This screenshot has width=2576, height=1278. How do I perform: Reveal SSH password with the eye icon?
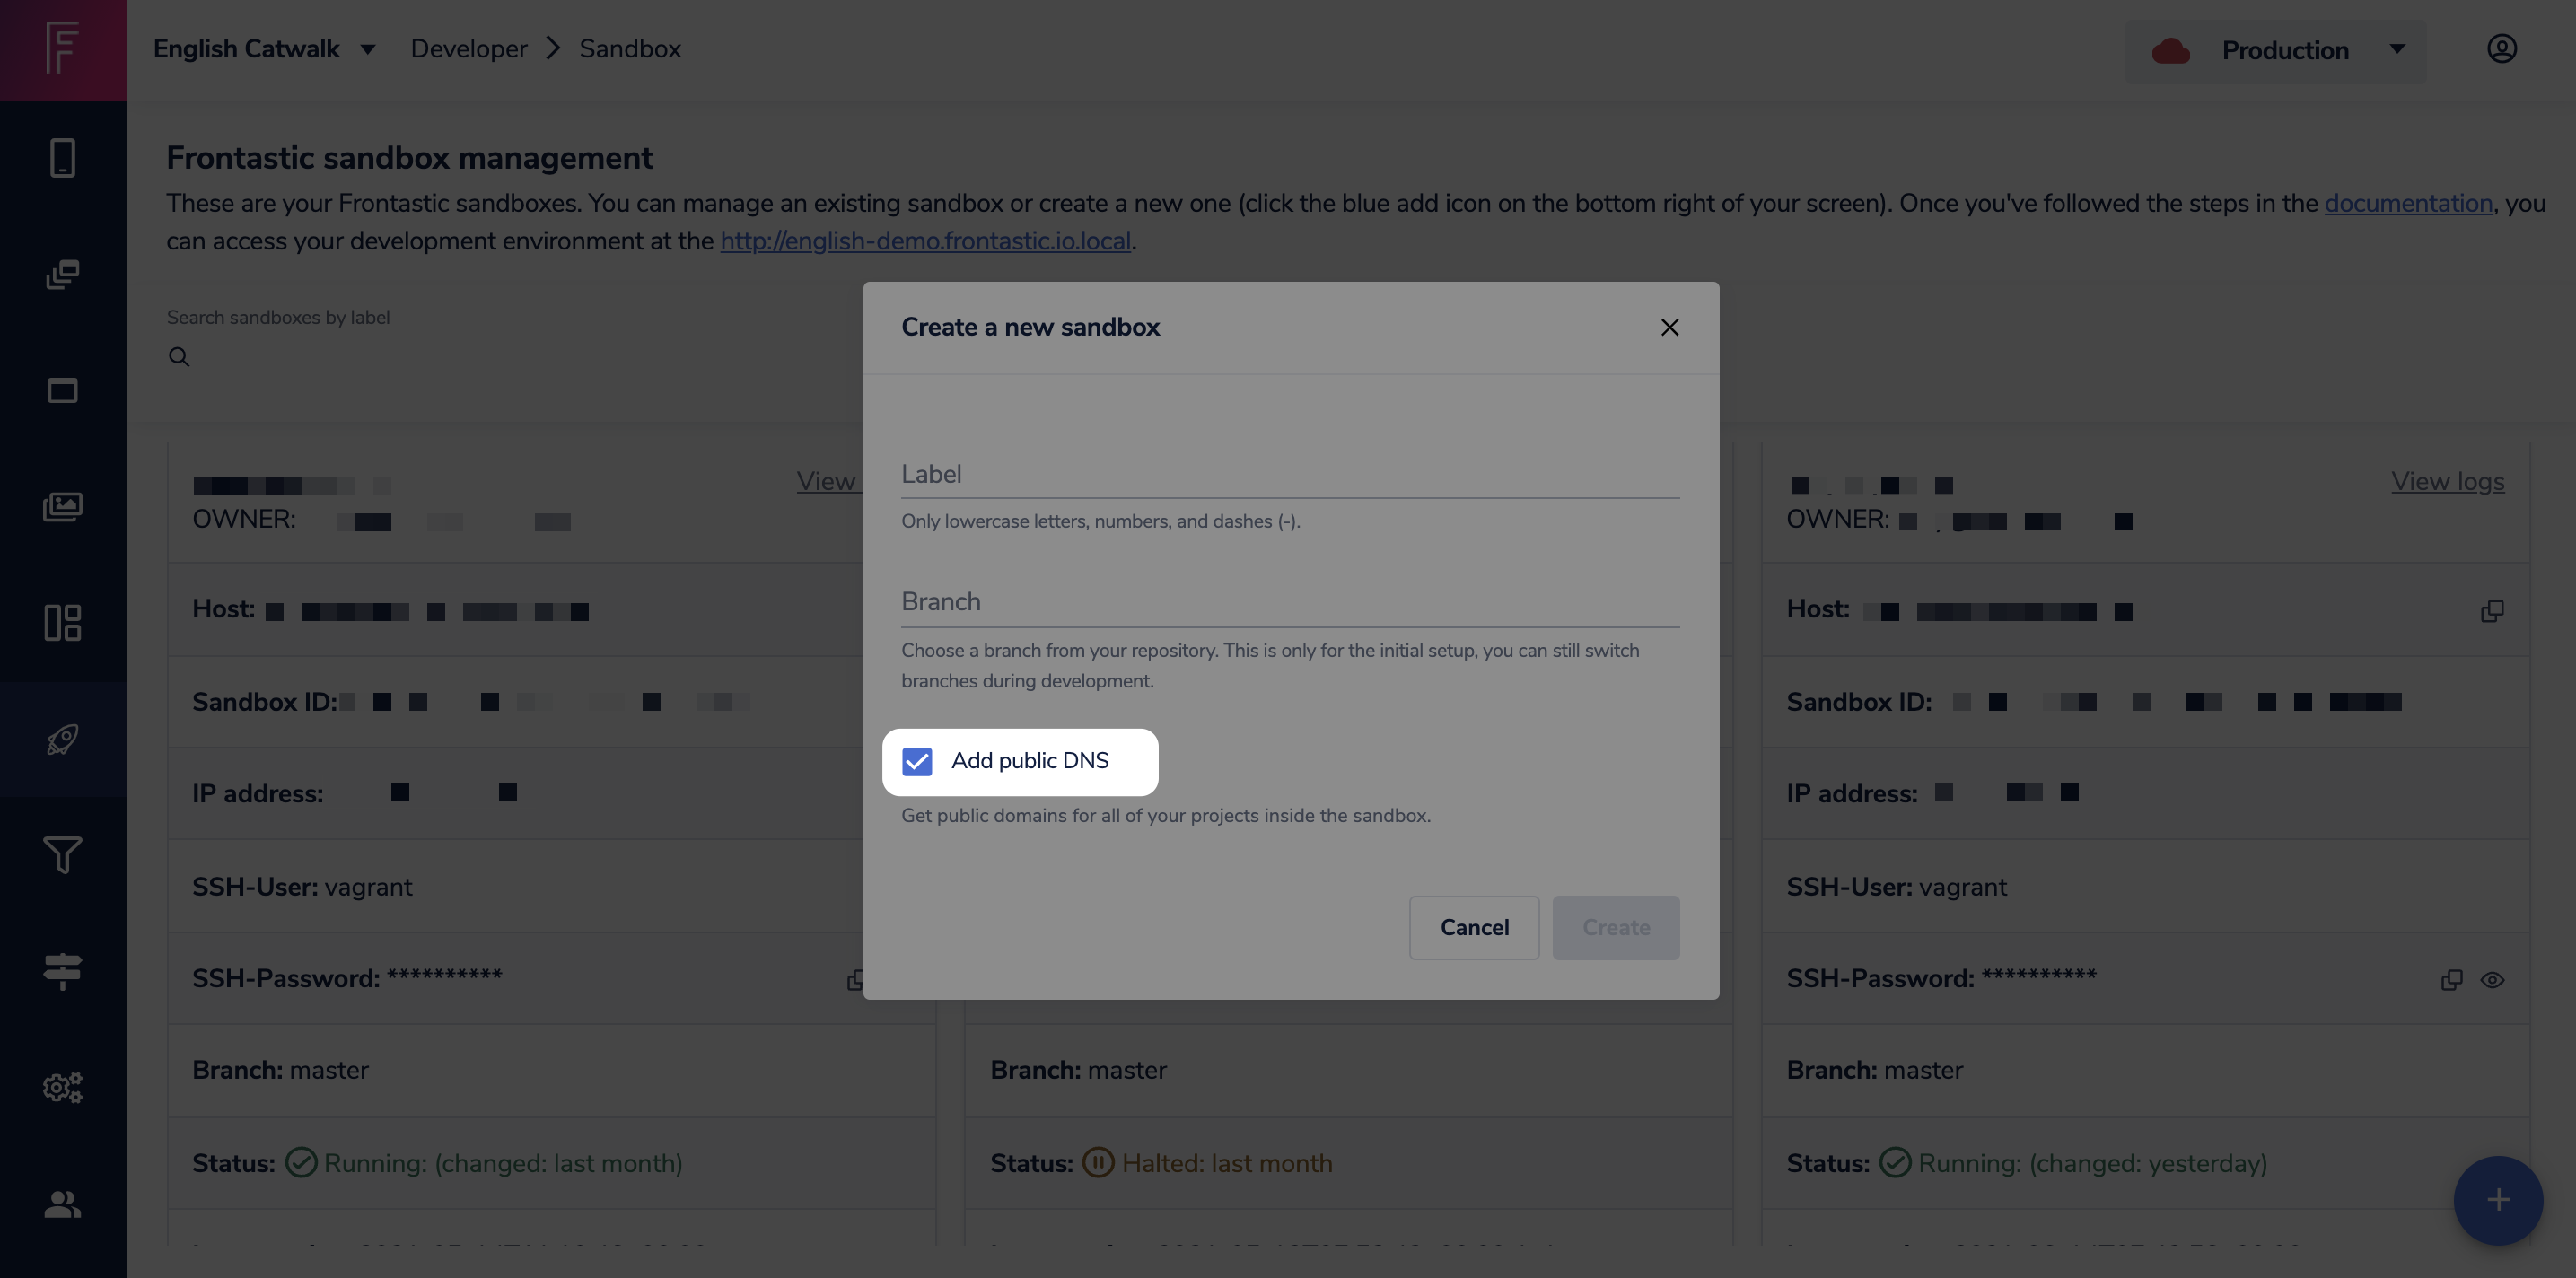(2492, 979)
